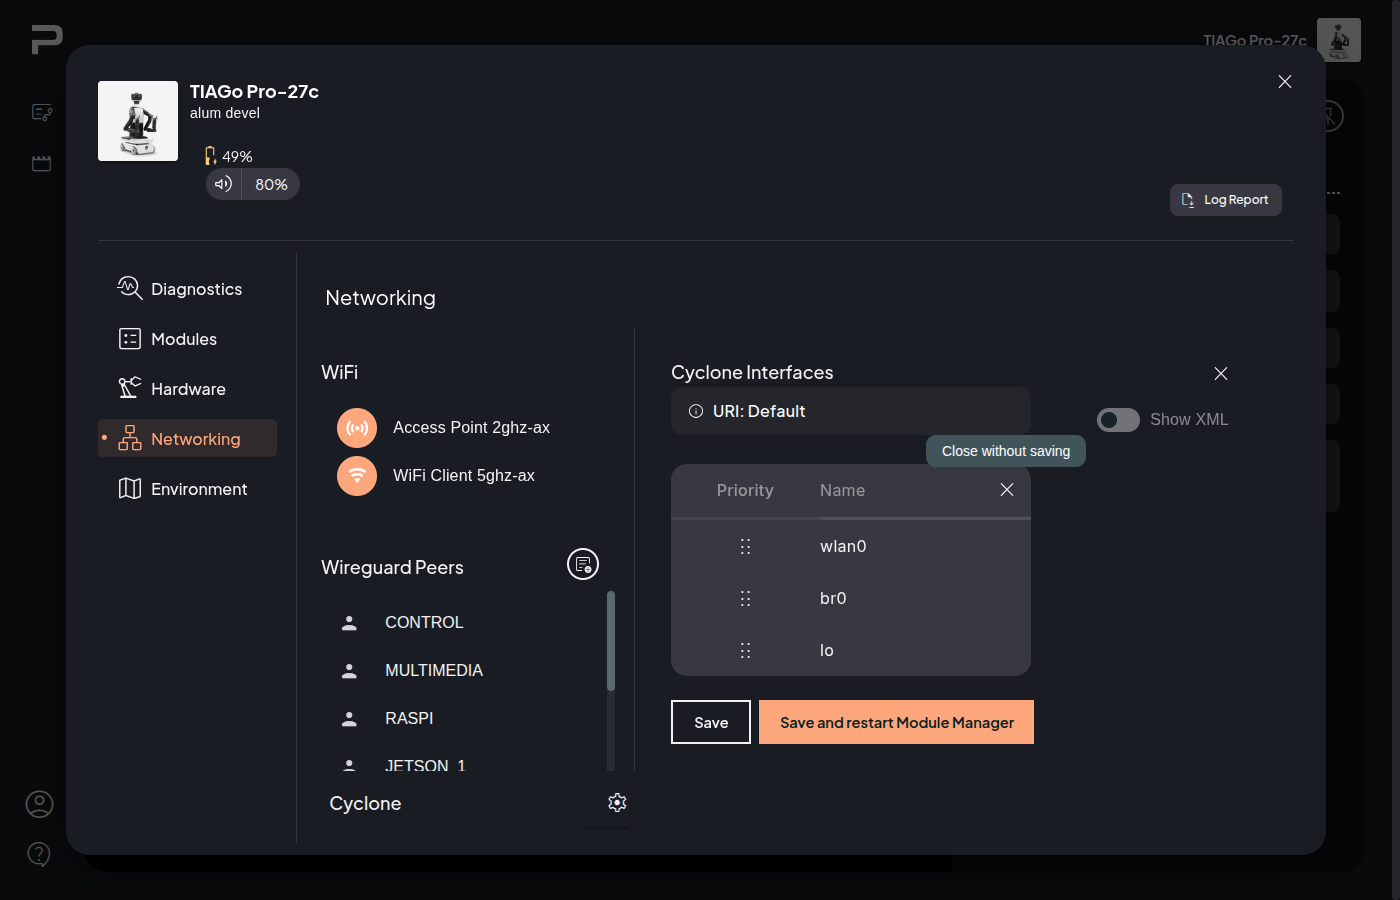Open Wireguard Peers configuration icon
The width and height of the screenshot is (1400, 900).
[583, 564]
